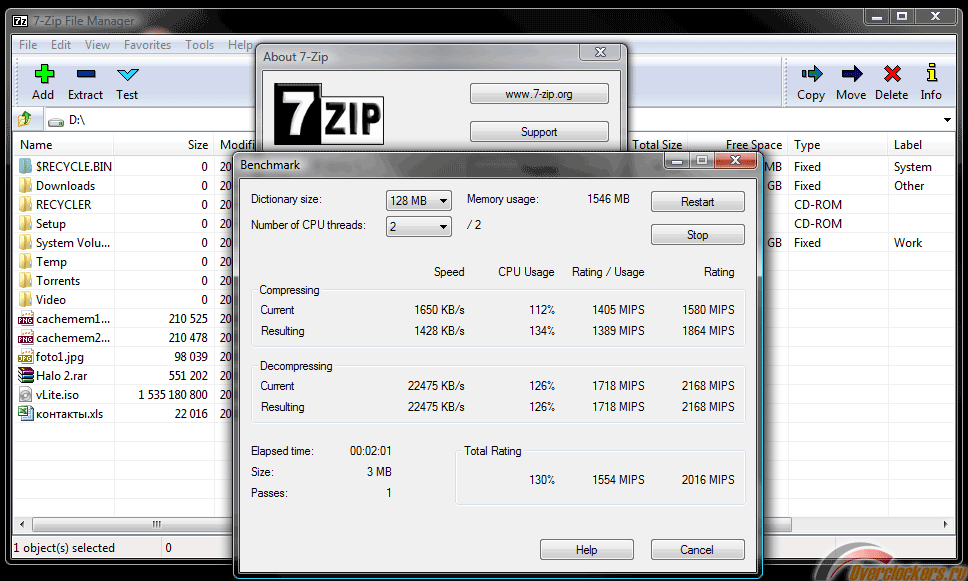This screenshot has width=968, height=581.
Task: Click the Video folder icon
Action: (x=25, y=299)
